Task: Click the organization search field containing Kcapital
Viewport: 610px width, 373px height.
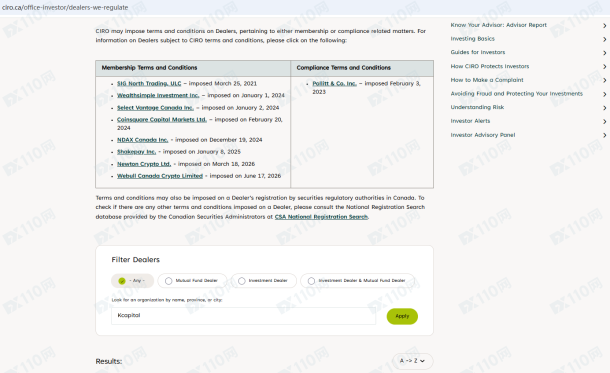Action: click(244, 316)
